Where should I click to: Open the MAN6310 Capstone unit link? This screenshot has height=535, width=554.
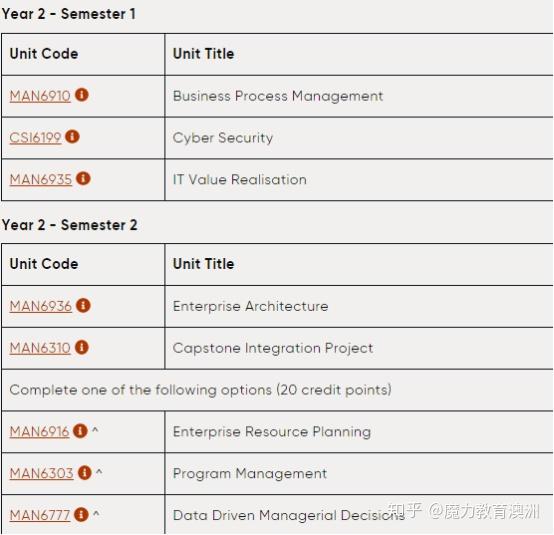point(40,348)
